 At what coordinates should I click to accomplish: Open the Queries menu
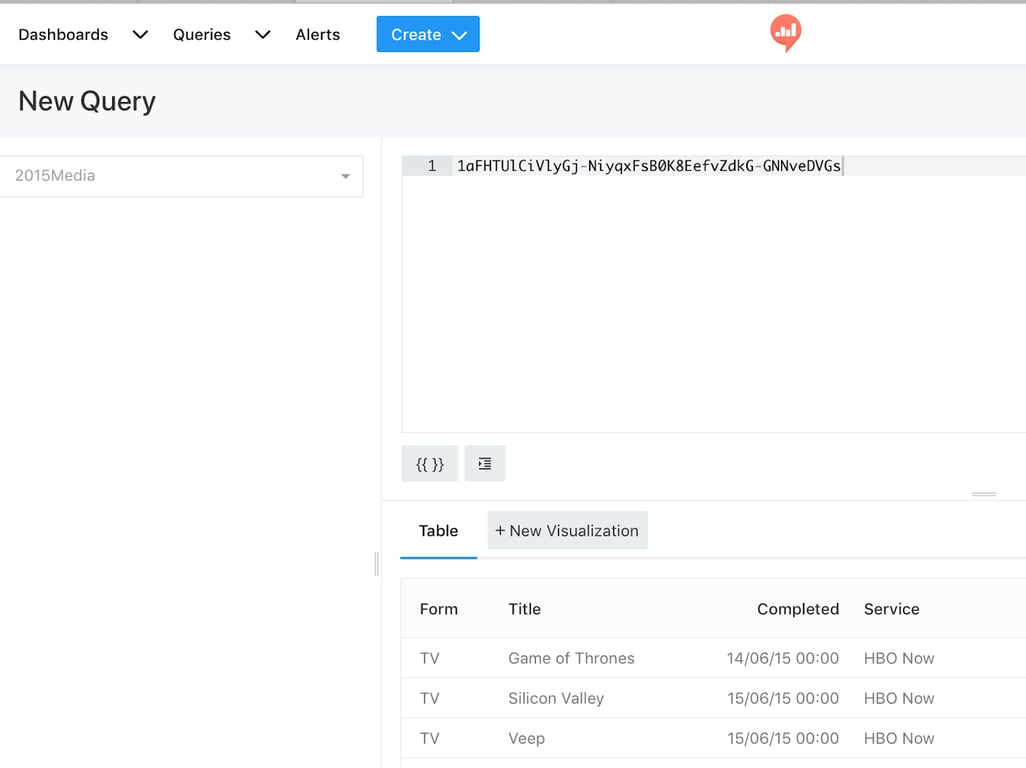tap(202, 35)
